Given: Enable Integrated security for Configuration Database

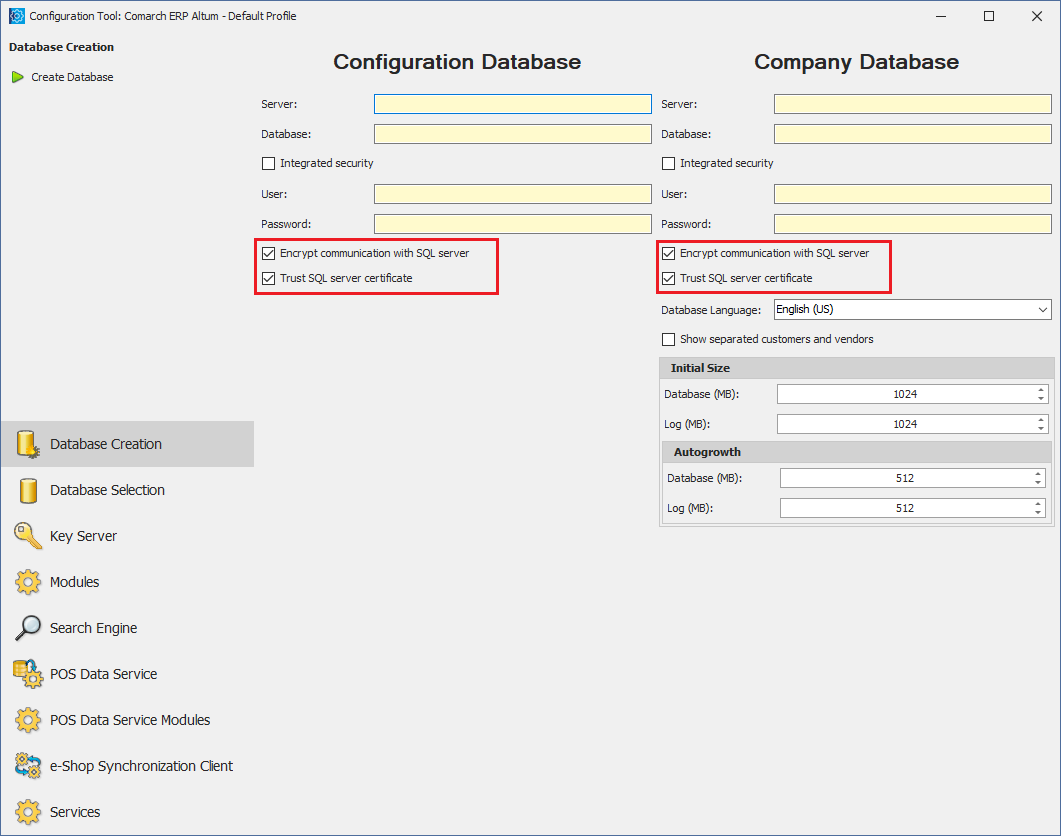Looking at the screenshot, I should click(269, 163).
